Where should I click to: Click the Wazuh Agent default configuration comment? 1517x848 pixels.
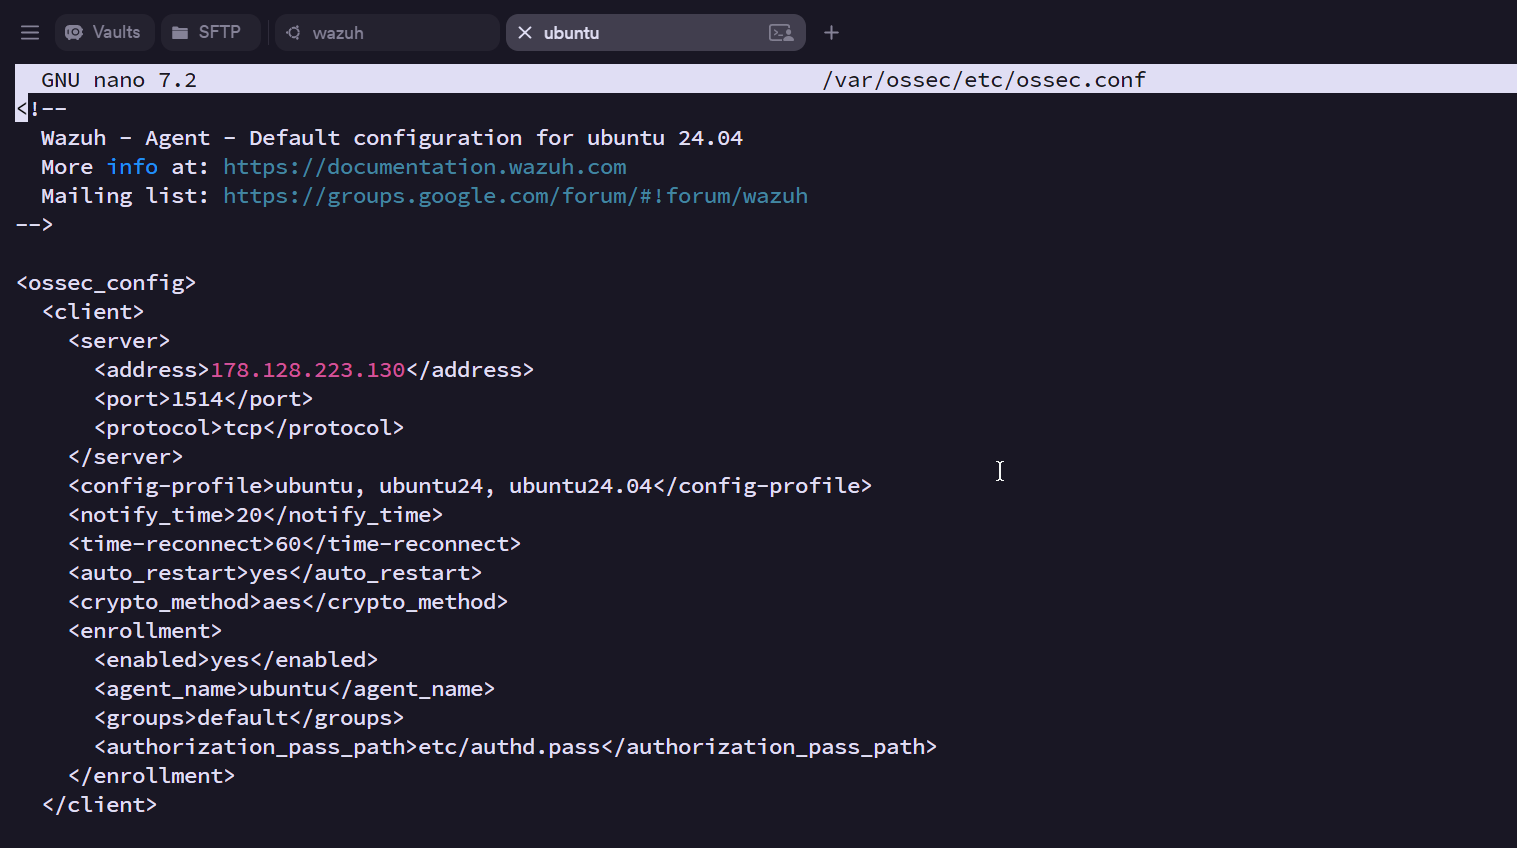tap(392, 138)
